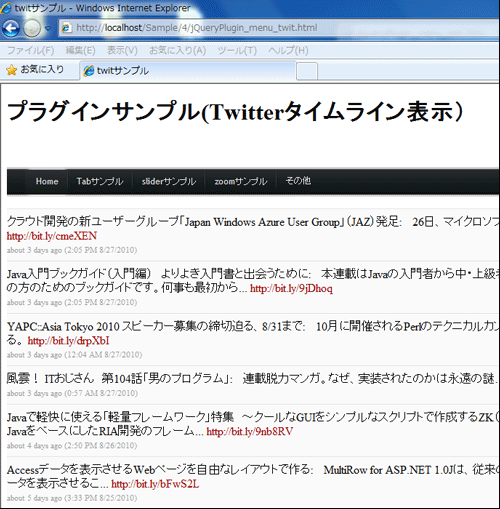The image size is (500, 509).
Task: Open a new blank tab
Action: coord(307,71)
